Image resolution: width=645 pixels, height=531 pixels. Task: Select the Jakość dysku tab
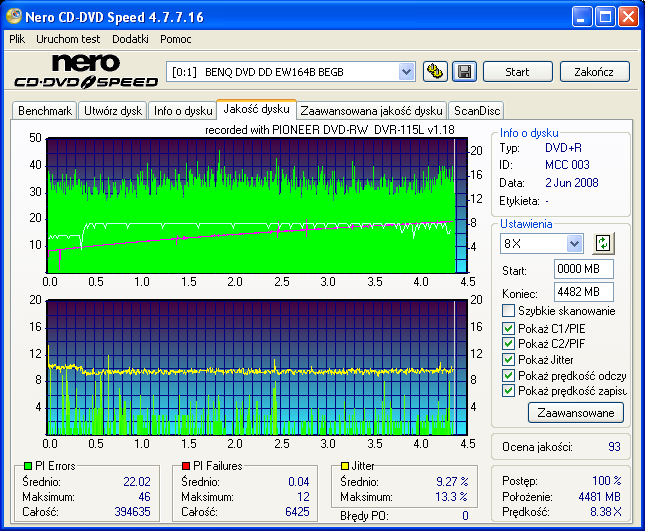click(x=256, y=109)
